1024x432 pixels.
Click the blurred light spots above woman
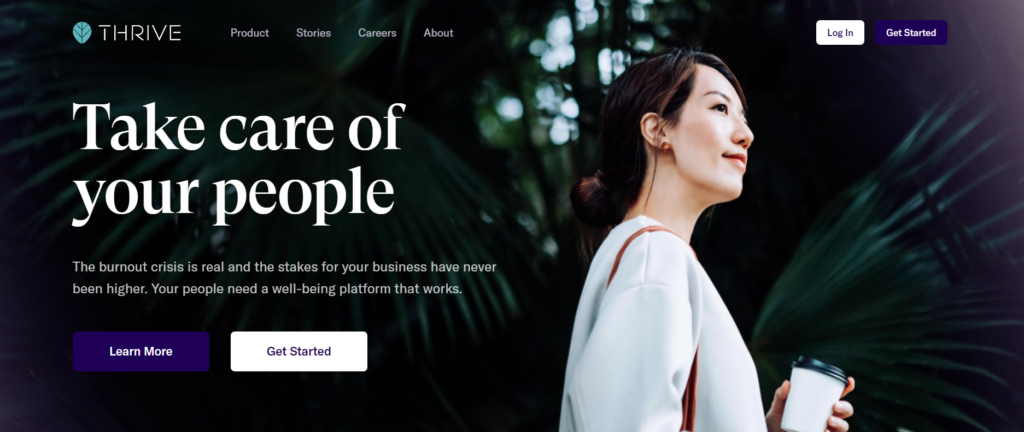click(x=555, y=78)
